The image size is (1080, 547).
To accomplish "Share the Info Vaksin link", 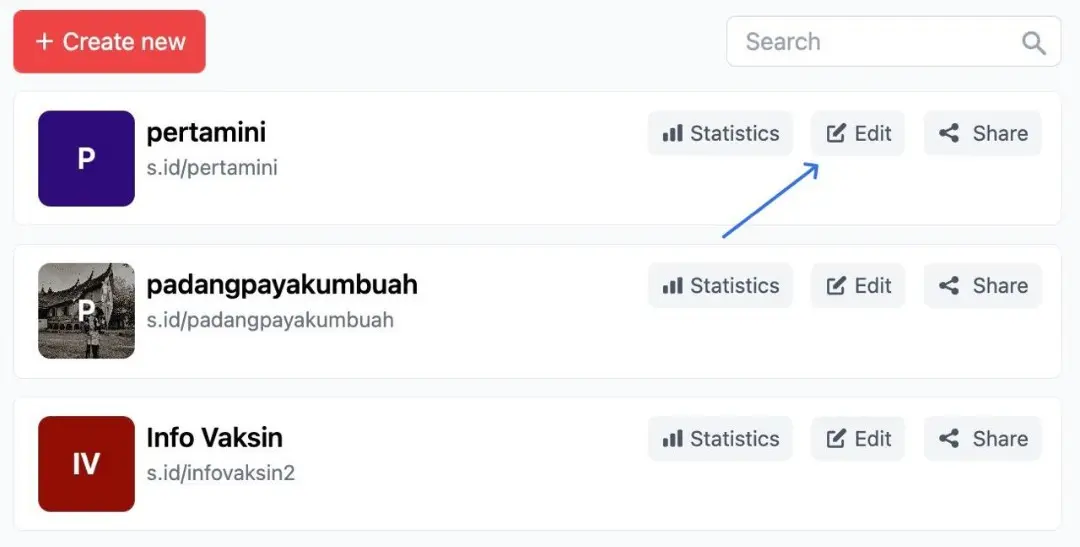I will 982,439.
